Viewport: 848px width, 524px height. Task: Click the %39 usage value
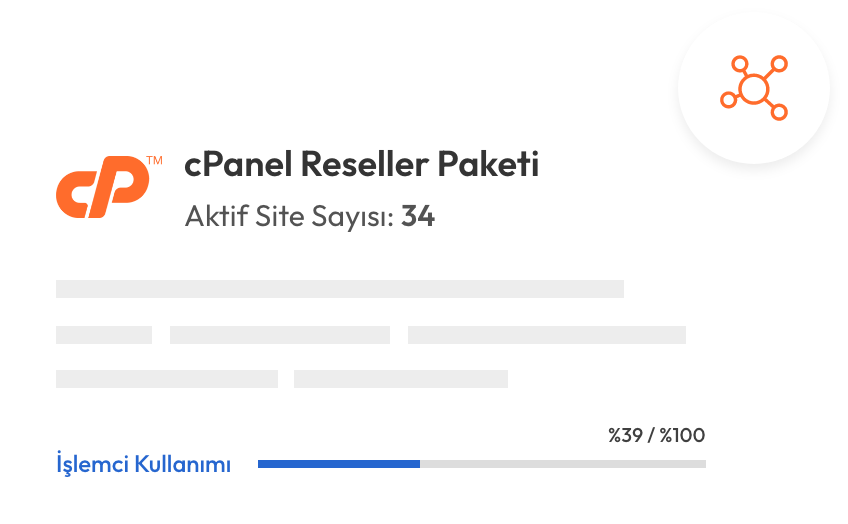tap(625, 435)
